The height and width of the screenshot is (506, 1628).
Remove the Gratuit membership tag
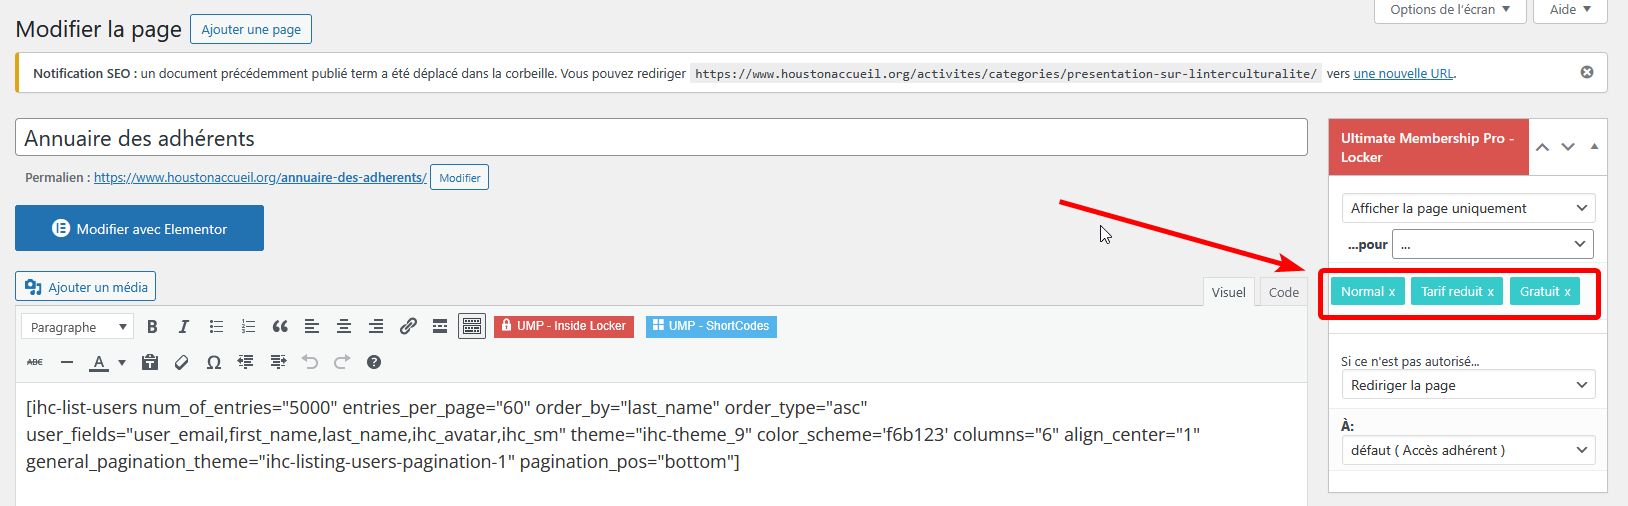pos(1567,292)
